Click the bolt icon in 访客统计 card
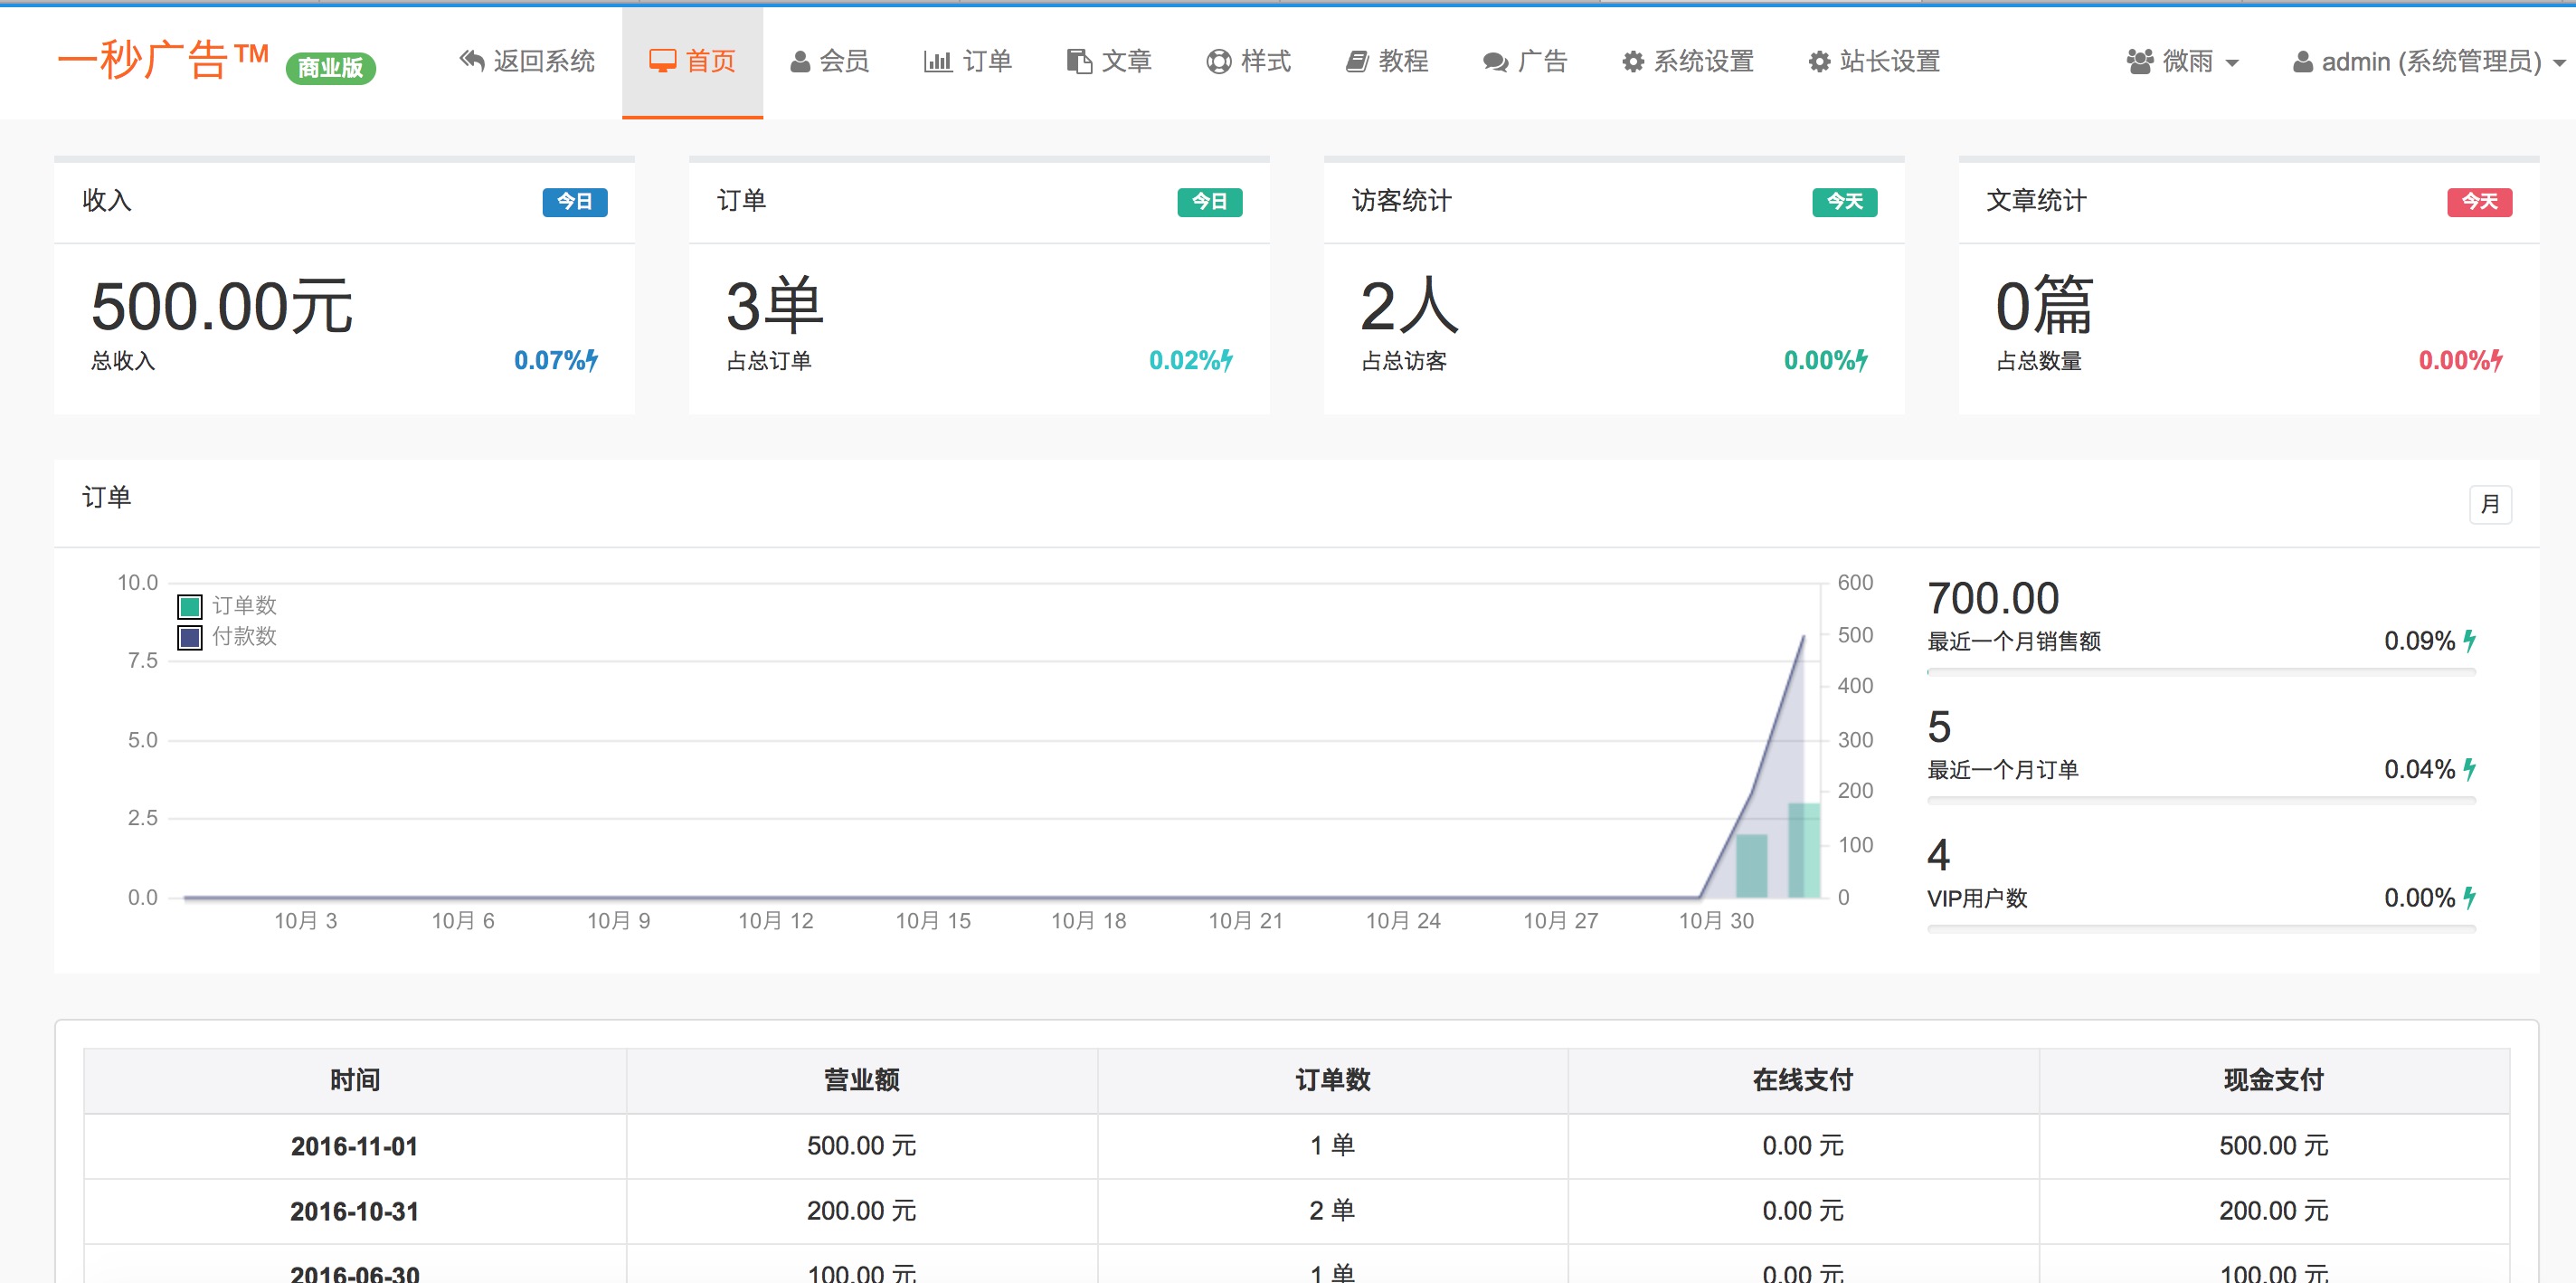The image size is (2576, 1283). pyautogui.click(x=1862, y=360)
